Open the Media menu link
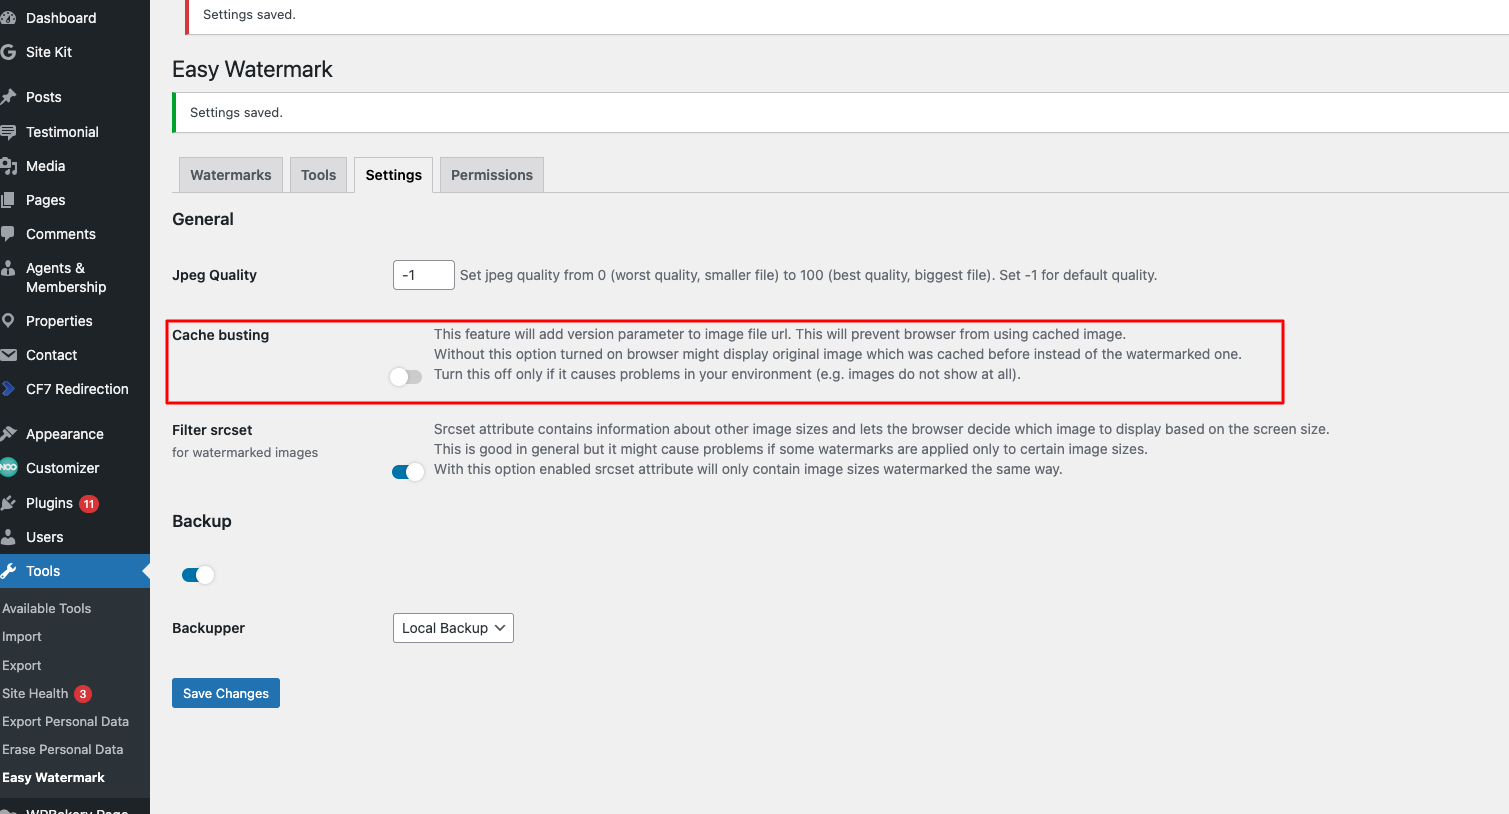 (45, 166)
